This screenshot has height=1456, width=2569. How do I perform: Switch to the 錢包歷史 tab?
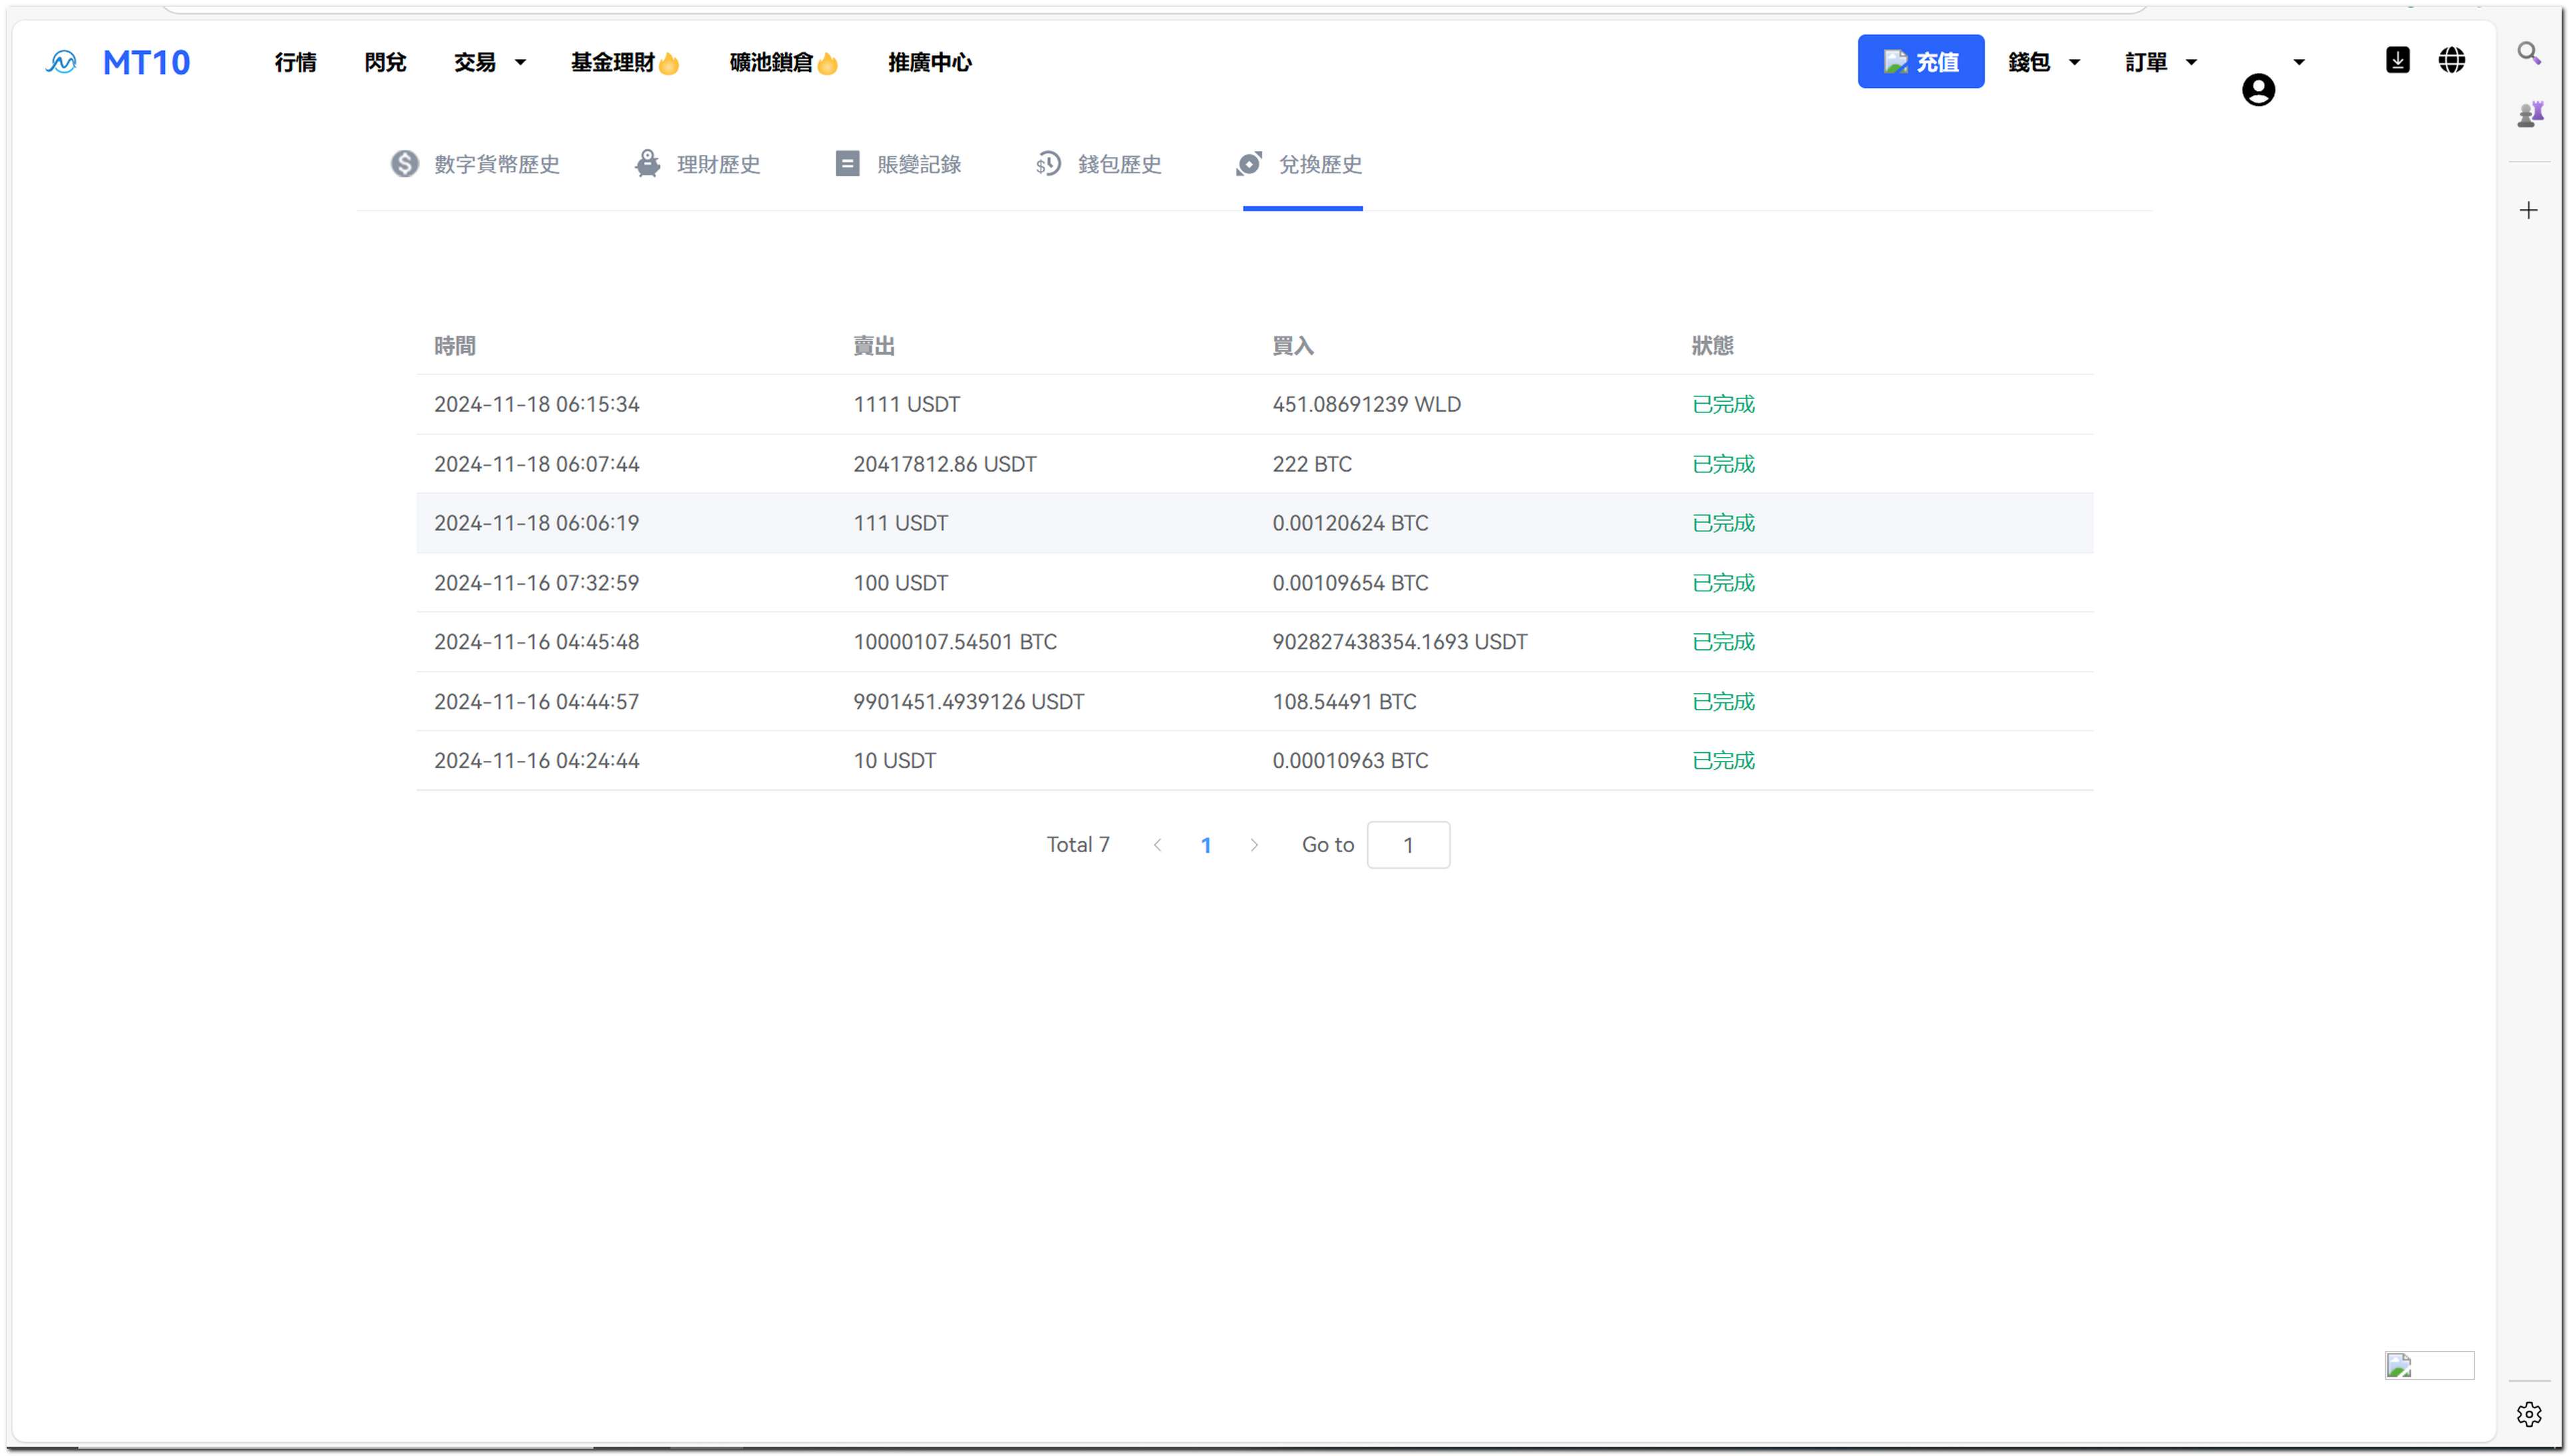[x=1098, y=164]
